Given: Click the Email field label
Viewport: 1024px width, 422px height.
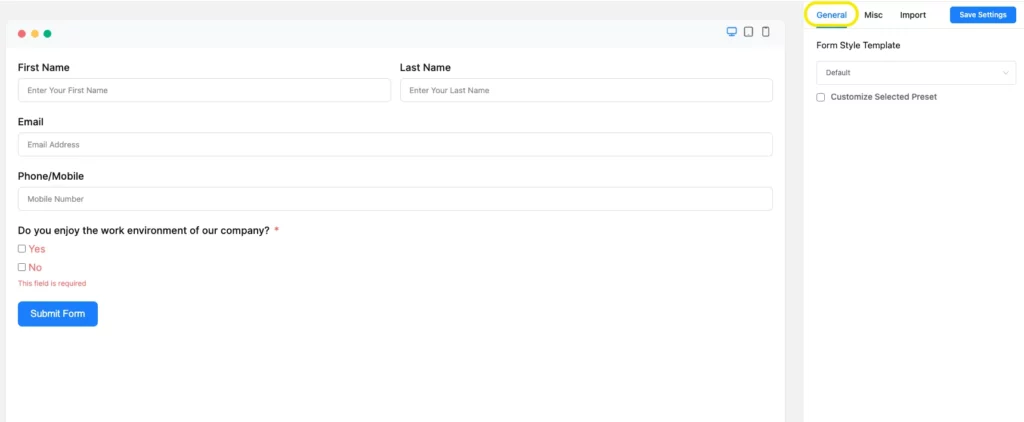Looking at the screenshot, I should 31,122.
